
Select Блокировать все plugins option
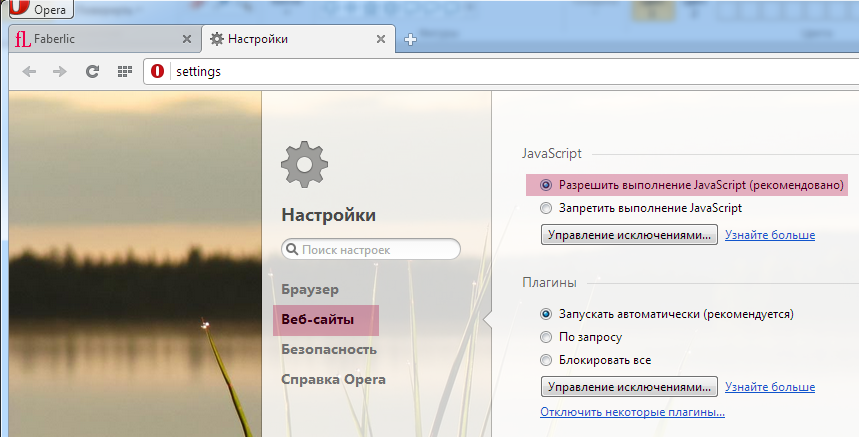(x=546, y=360)
